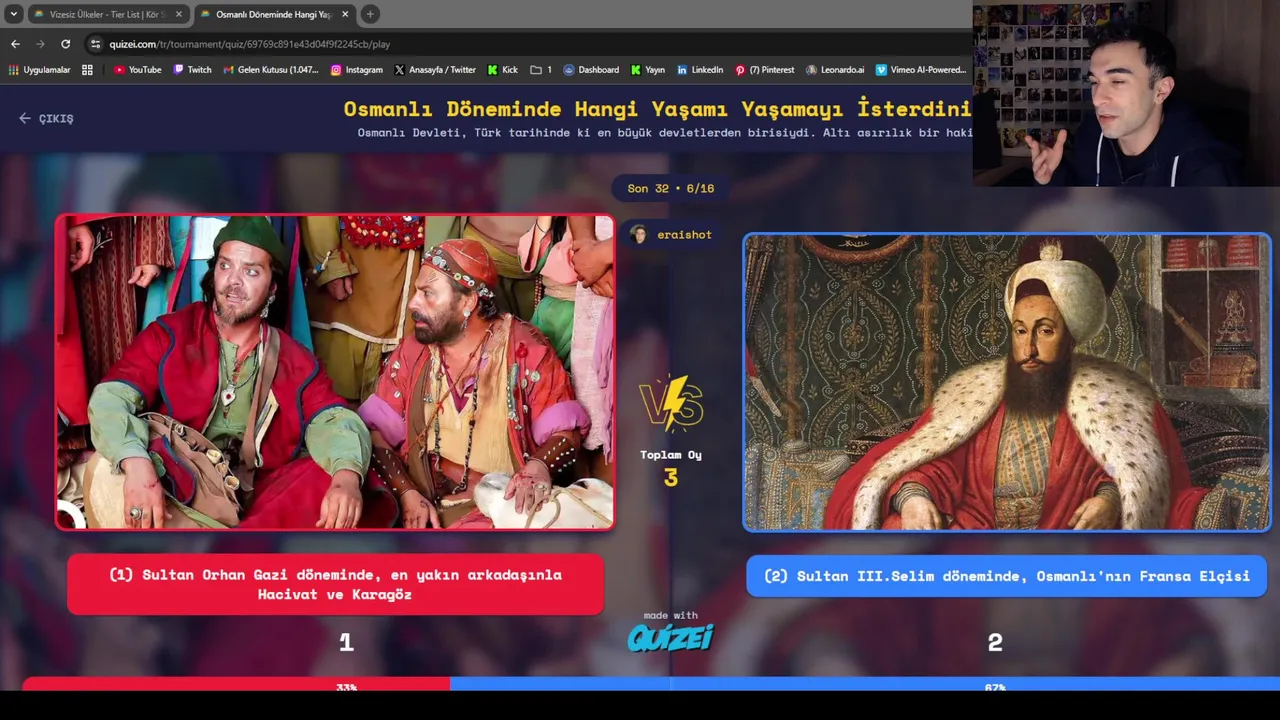Screen dimensions: 1280x720
Task: Open the tab search dropdown arrow
Action: point(14,14)
